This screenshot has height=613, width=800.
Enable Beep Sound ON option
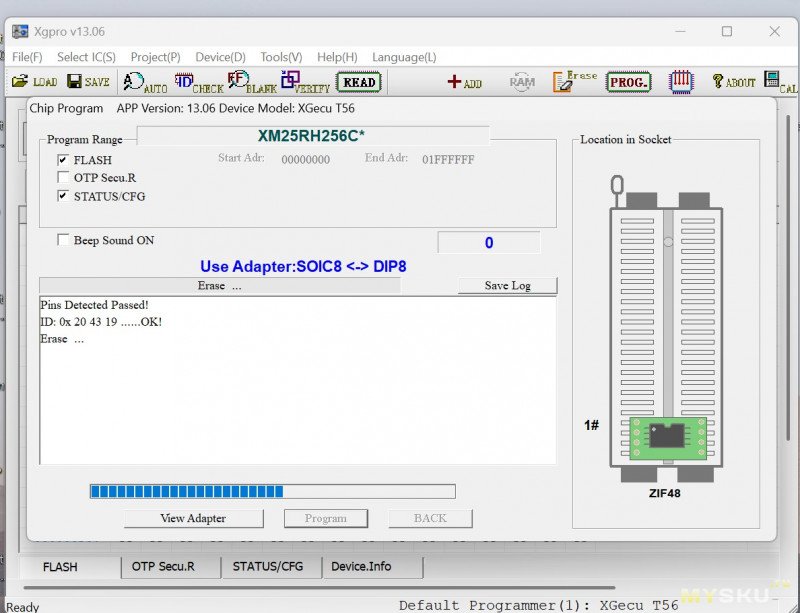[64, 240]
